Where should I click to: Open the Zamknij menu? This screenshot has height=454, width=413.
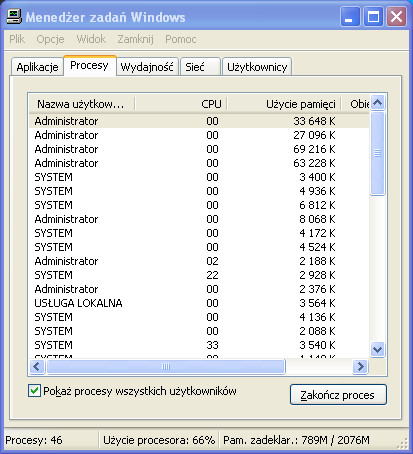pos(135,39)
